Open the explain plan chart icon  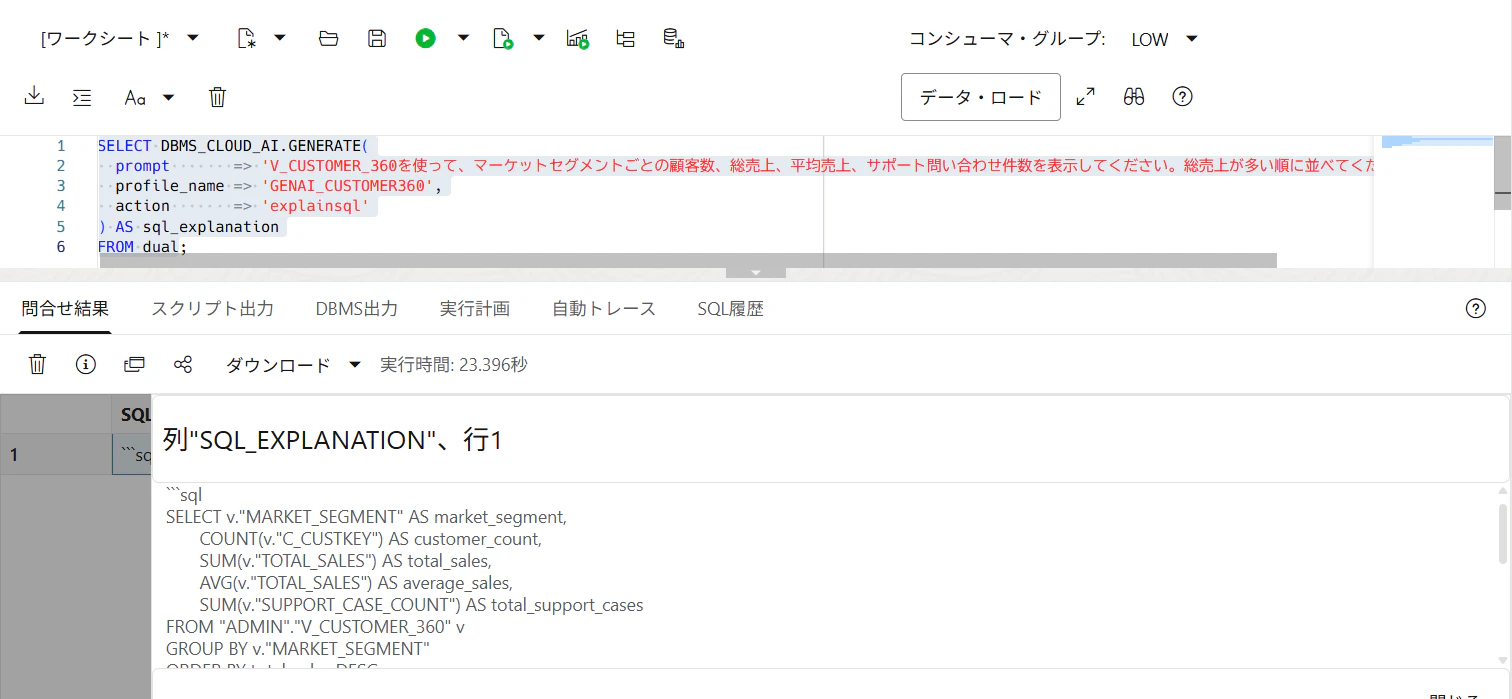(577, 38)
